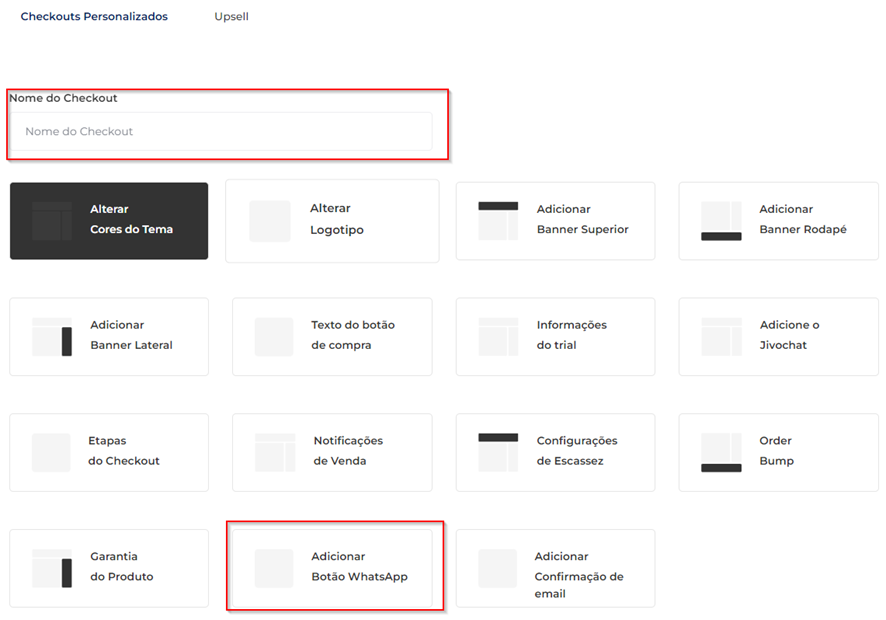Screen dimensions: 886x620
Task: Open the Upsell tab
Action: 231,16
